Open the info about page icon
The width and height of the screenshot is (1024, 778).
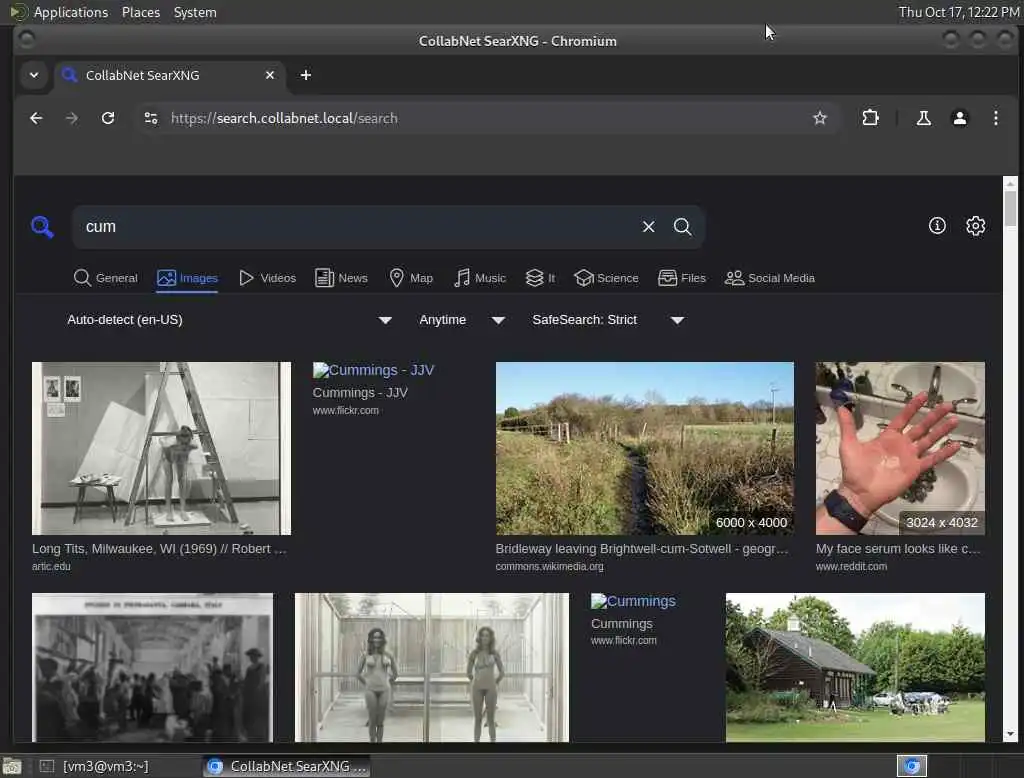pos(937,226)
